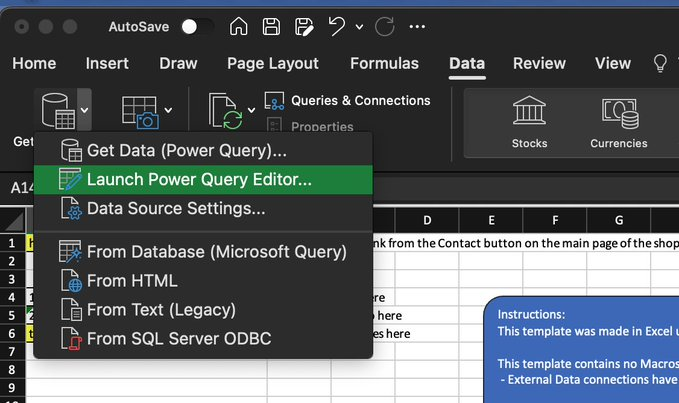Image resolution: width=679 pixels, height=403 pixels.
Task: Select the Data ribbon tab
Action: pyautogui.click(x=467, y=64)
